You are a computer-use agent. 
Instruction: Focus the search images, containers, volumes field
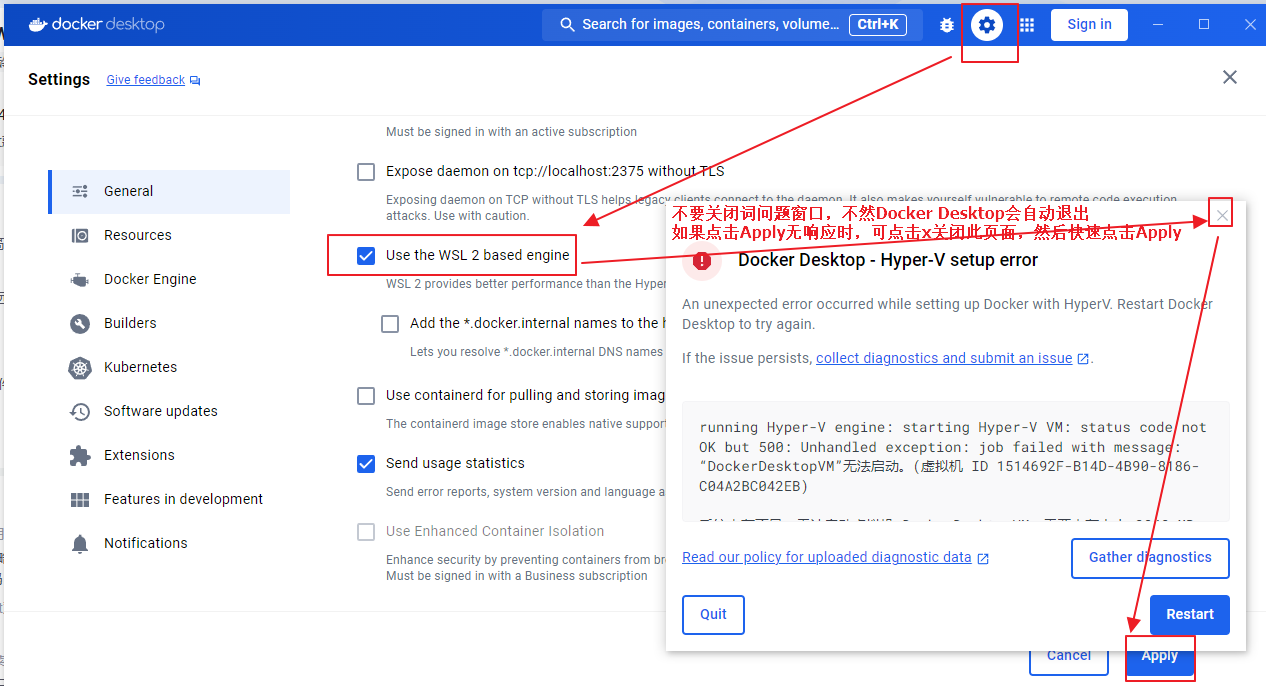click(732, 25)
